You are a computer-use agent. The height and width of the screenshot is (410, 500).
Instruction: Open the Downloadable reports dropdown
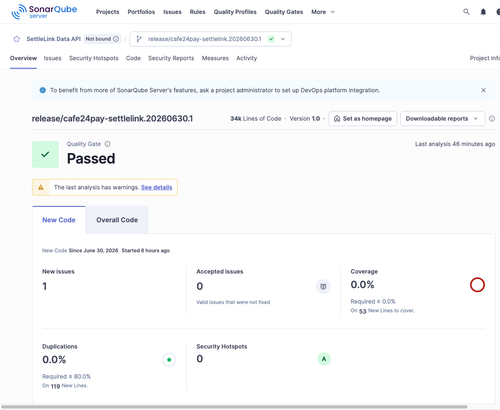click(x=442, y=119)
